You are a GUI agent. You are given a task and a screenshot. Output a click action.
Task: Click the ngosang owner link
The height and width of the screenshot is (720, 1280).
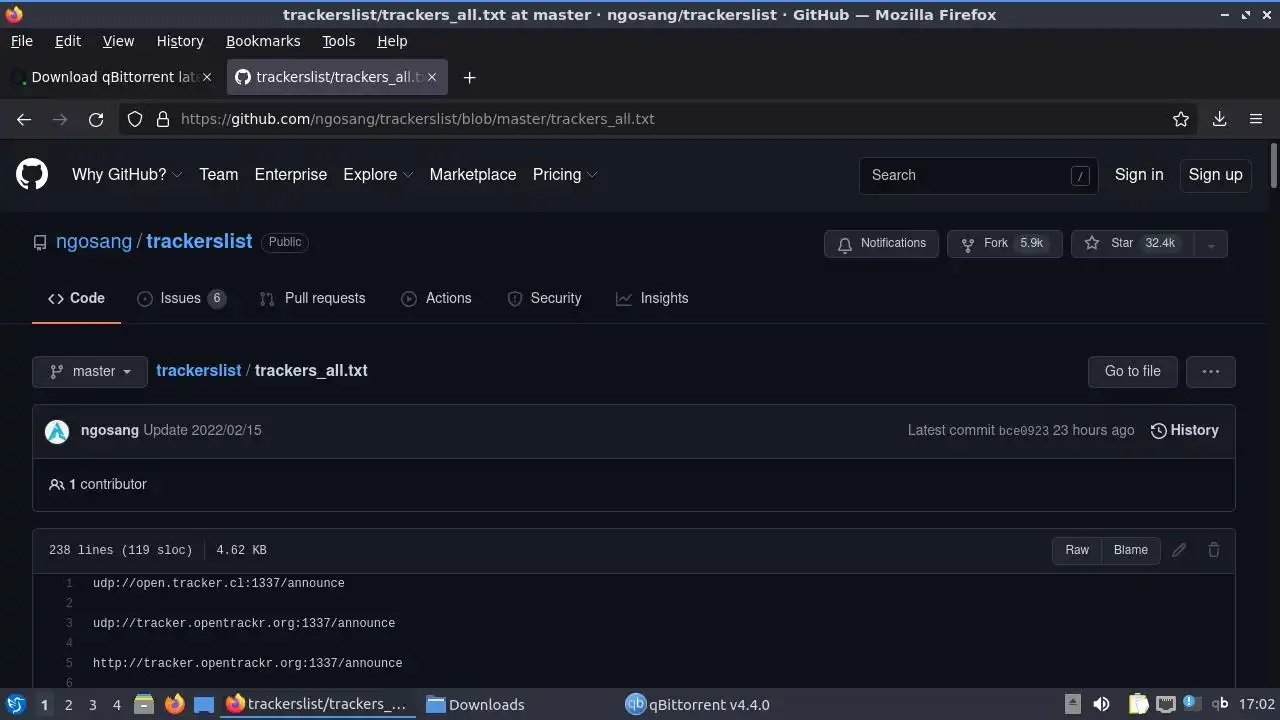pos(94,242)
